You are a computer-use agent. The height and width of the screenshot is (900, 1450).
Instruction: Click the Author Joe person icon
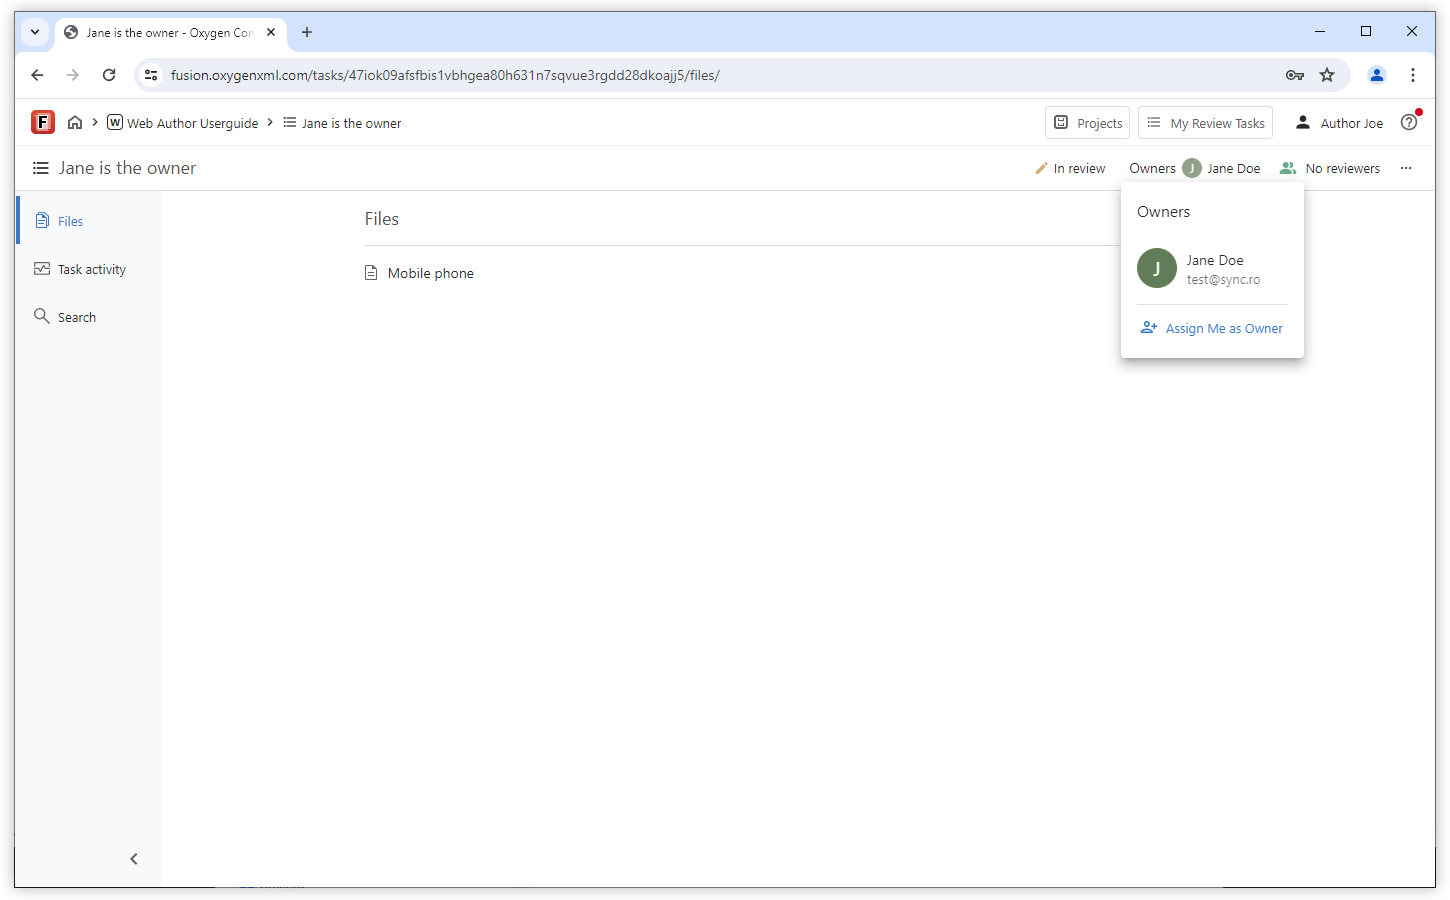point(1303,122)
